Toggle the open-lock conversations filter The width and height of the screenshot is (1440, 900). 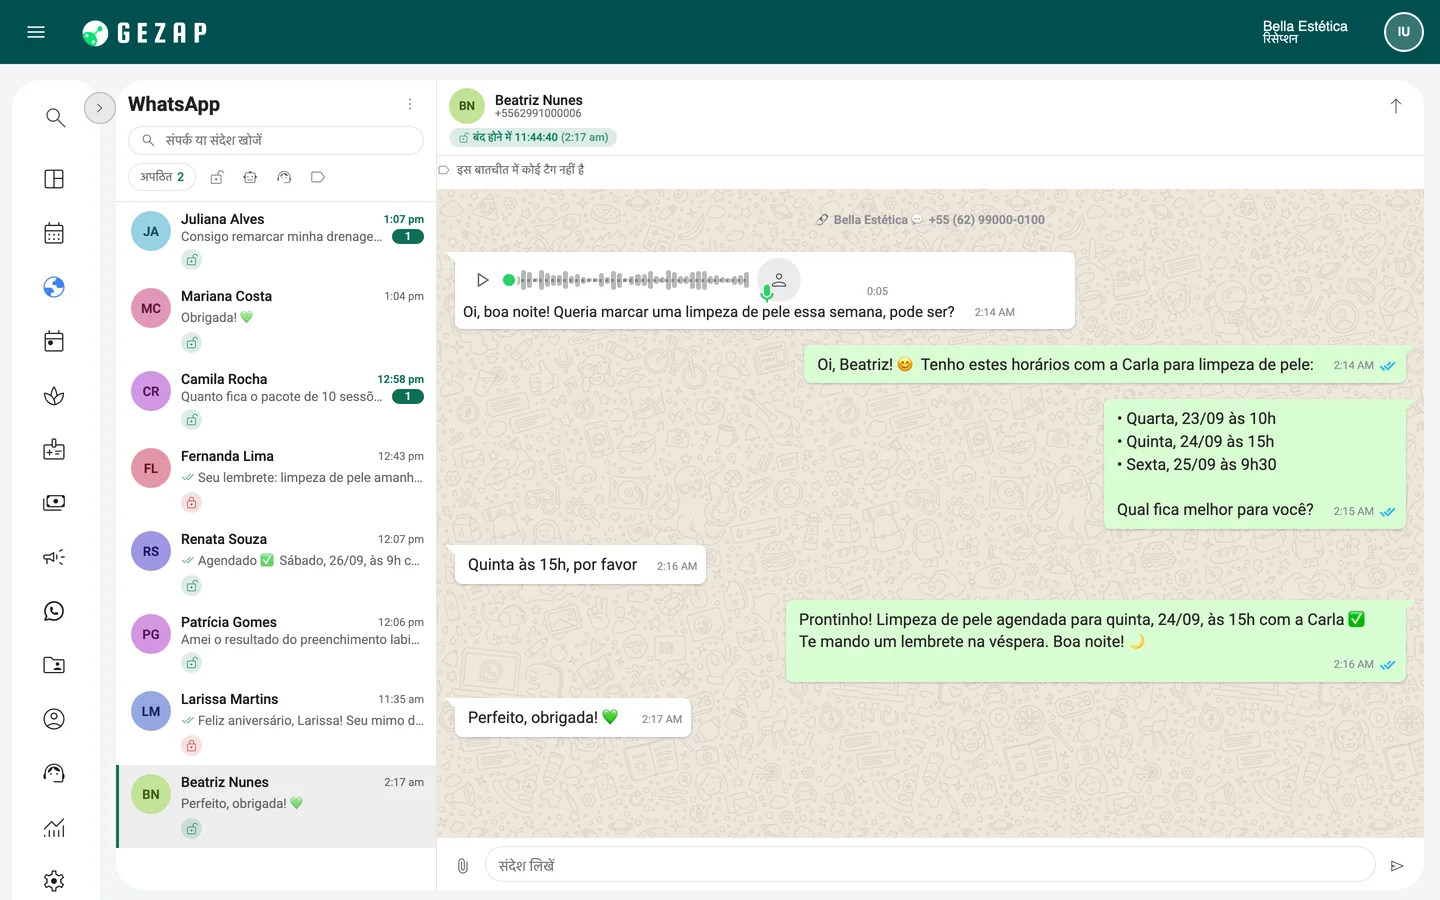217,177
